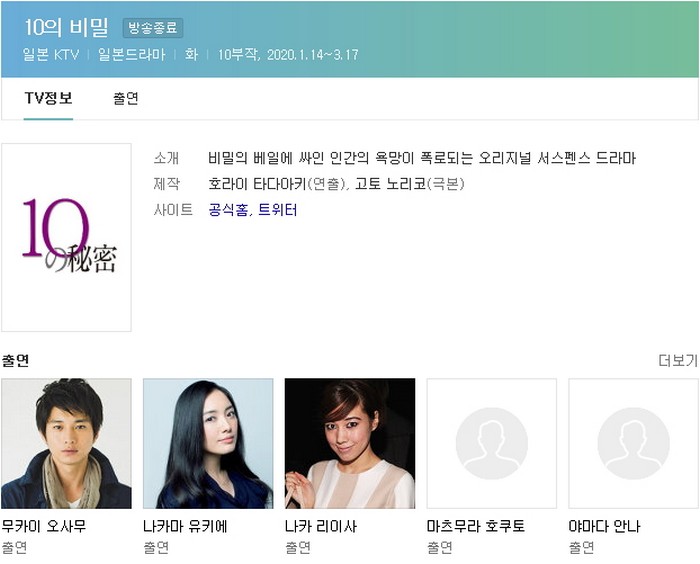The height and width of the screenshot is (564, 700).
Task: Click the 10의 비밀 title heading
Action: click(67, 28)
